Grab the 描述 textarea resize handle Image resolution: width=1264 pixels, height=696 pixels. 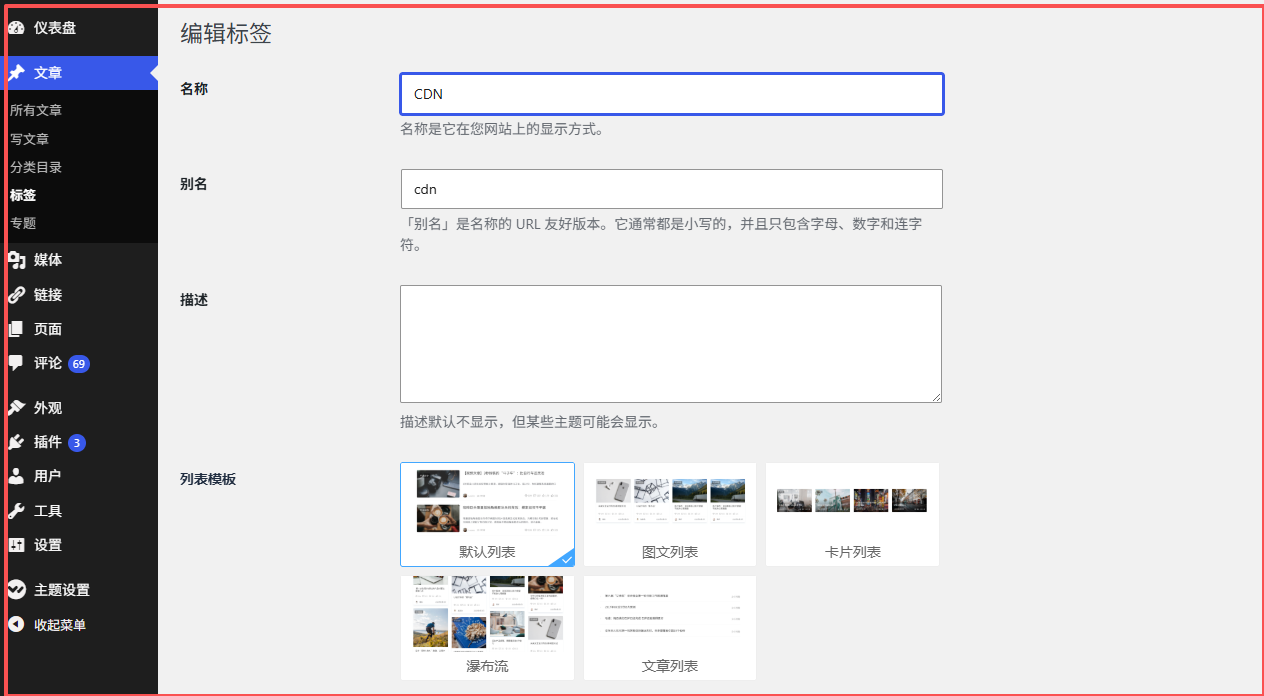coord(936,397)
